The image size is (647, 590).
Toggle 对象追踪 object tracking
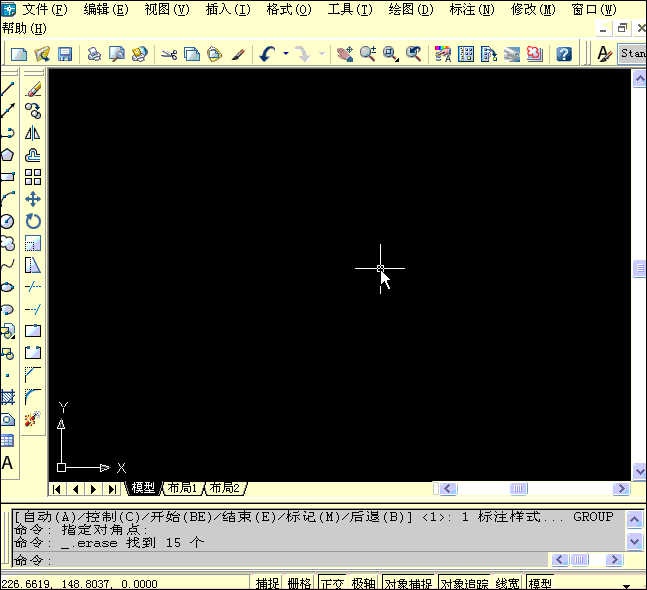coord(464,583)
